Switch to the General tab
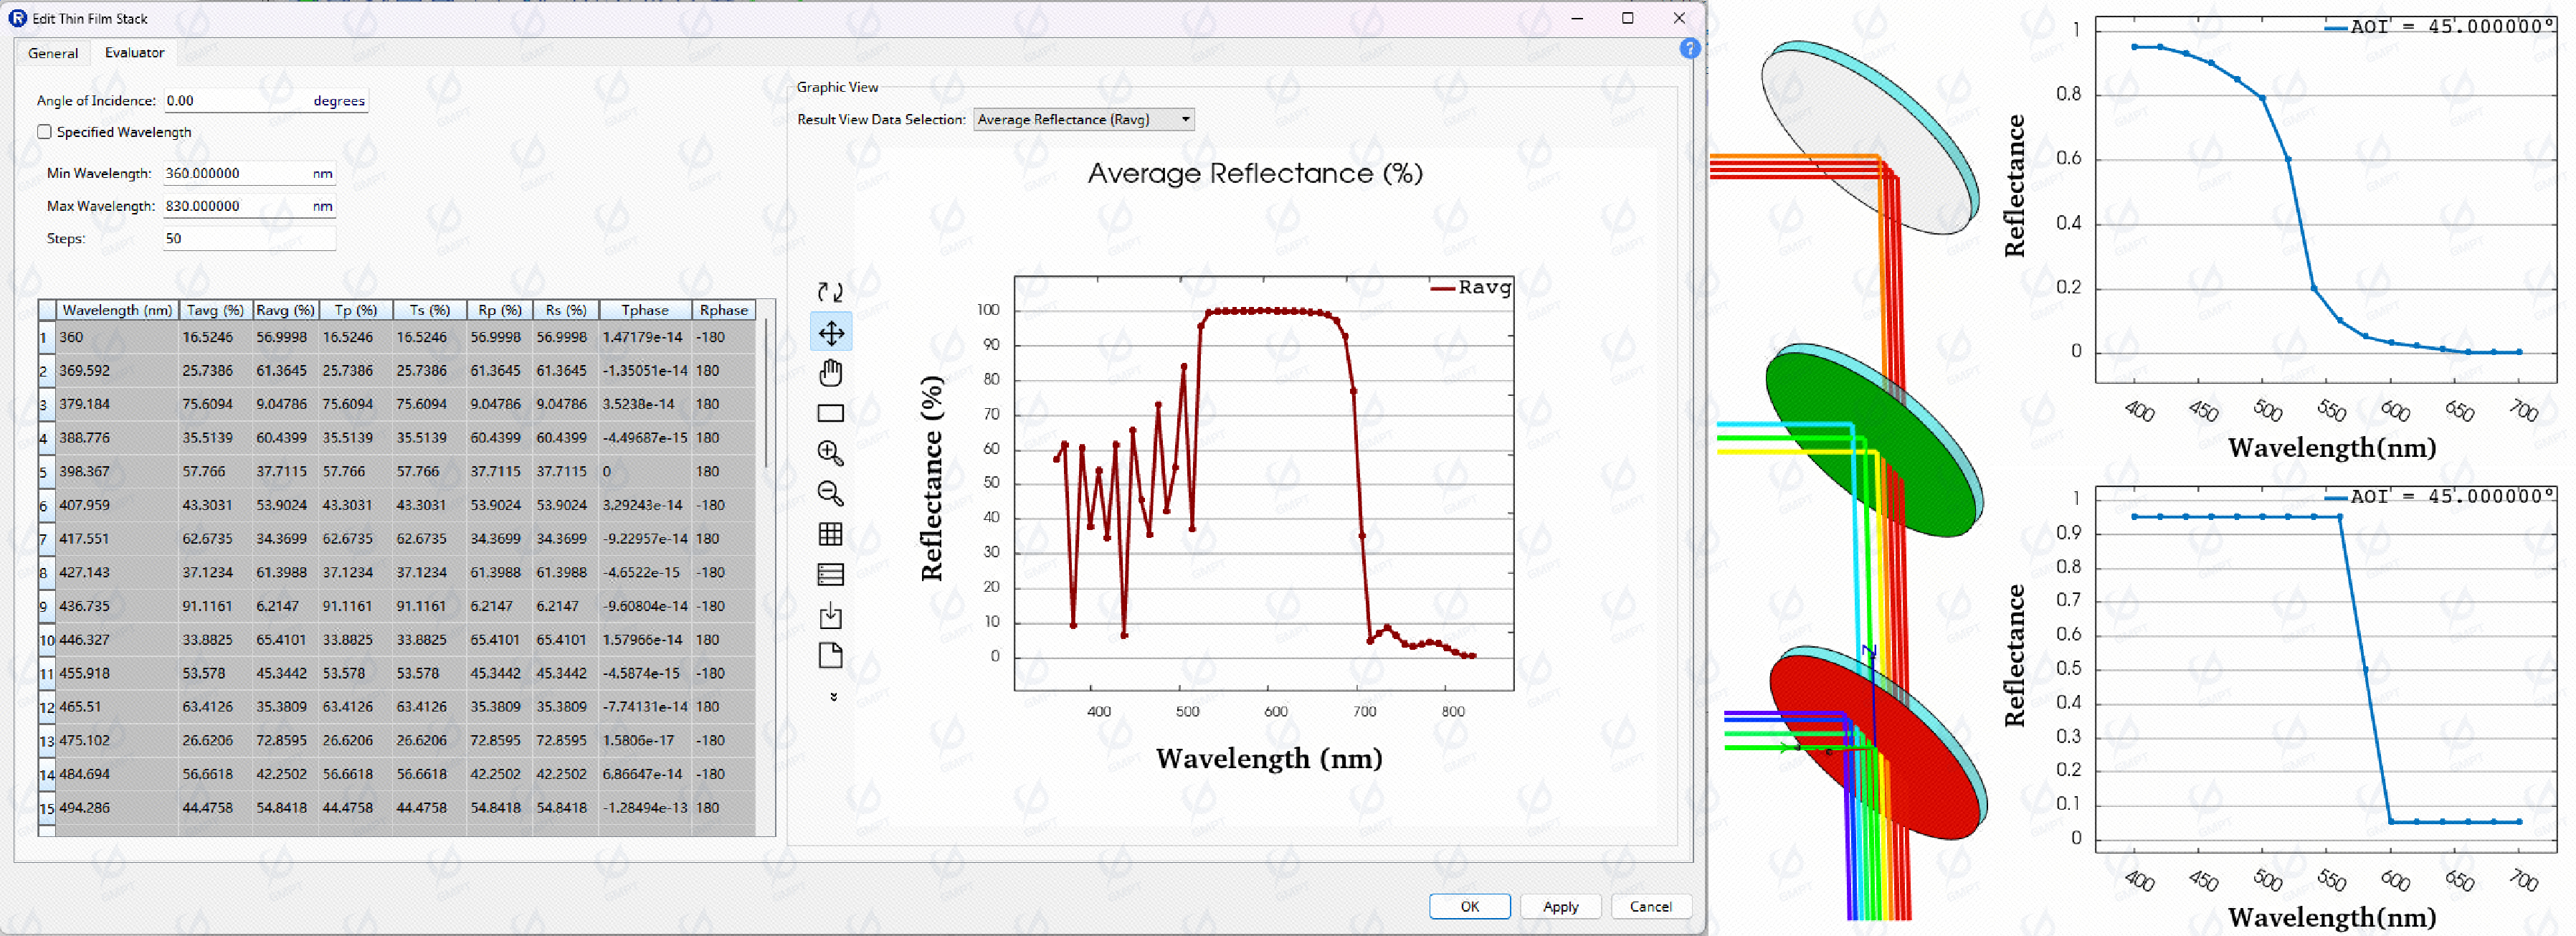The height and width of the screenshot is (936, 2576). [53, 53]
